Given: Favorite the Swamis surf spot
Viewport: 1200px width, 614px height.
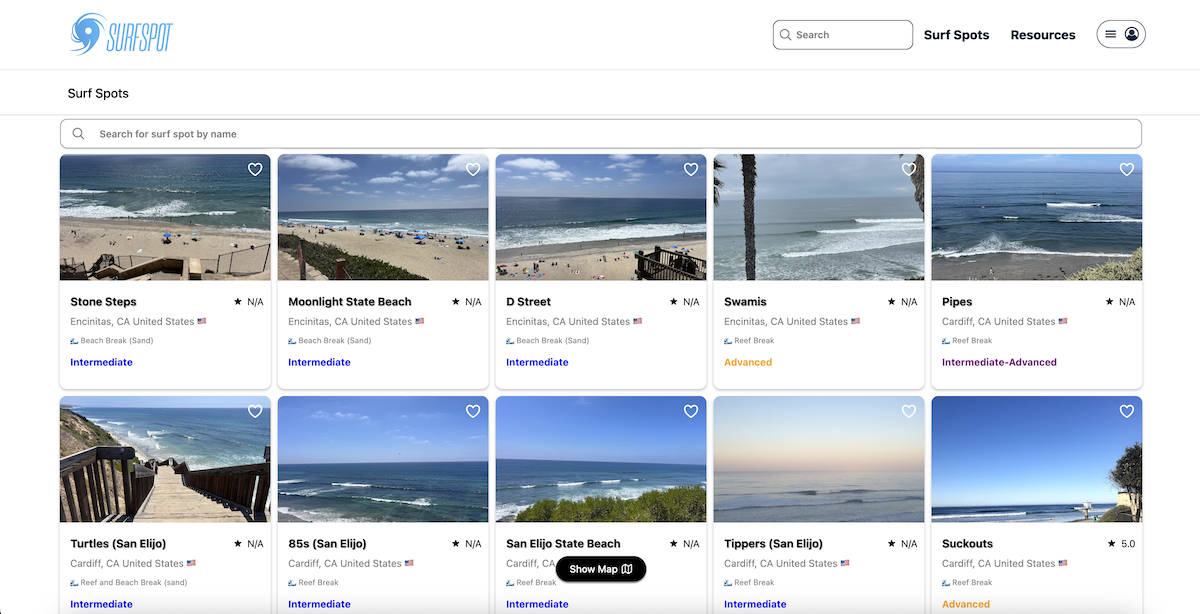Looking at the screenshot, I should click(x=909, y=170).
